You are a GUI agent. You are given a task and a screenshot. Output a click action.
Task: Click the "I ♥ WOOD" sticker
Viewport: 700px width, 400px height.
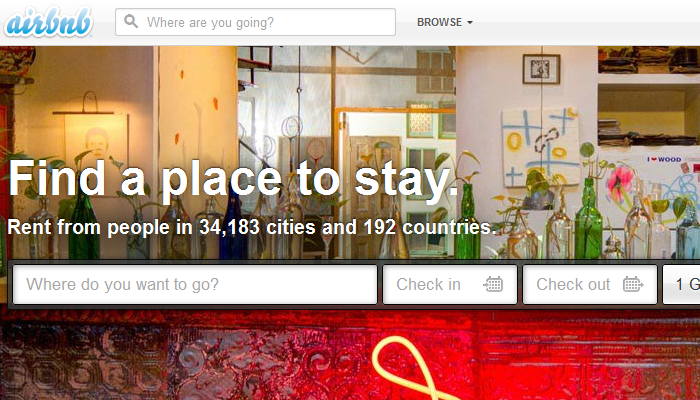(664, 159)
